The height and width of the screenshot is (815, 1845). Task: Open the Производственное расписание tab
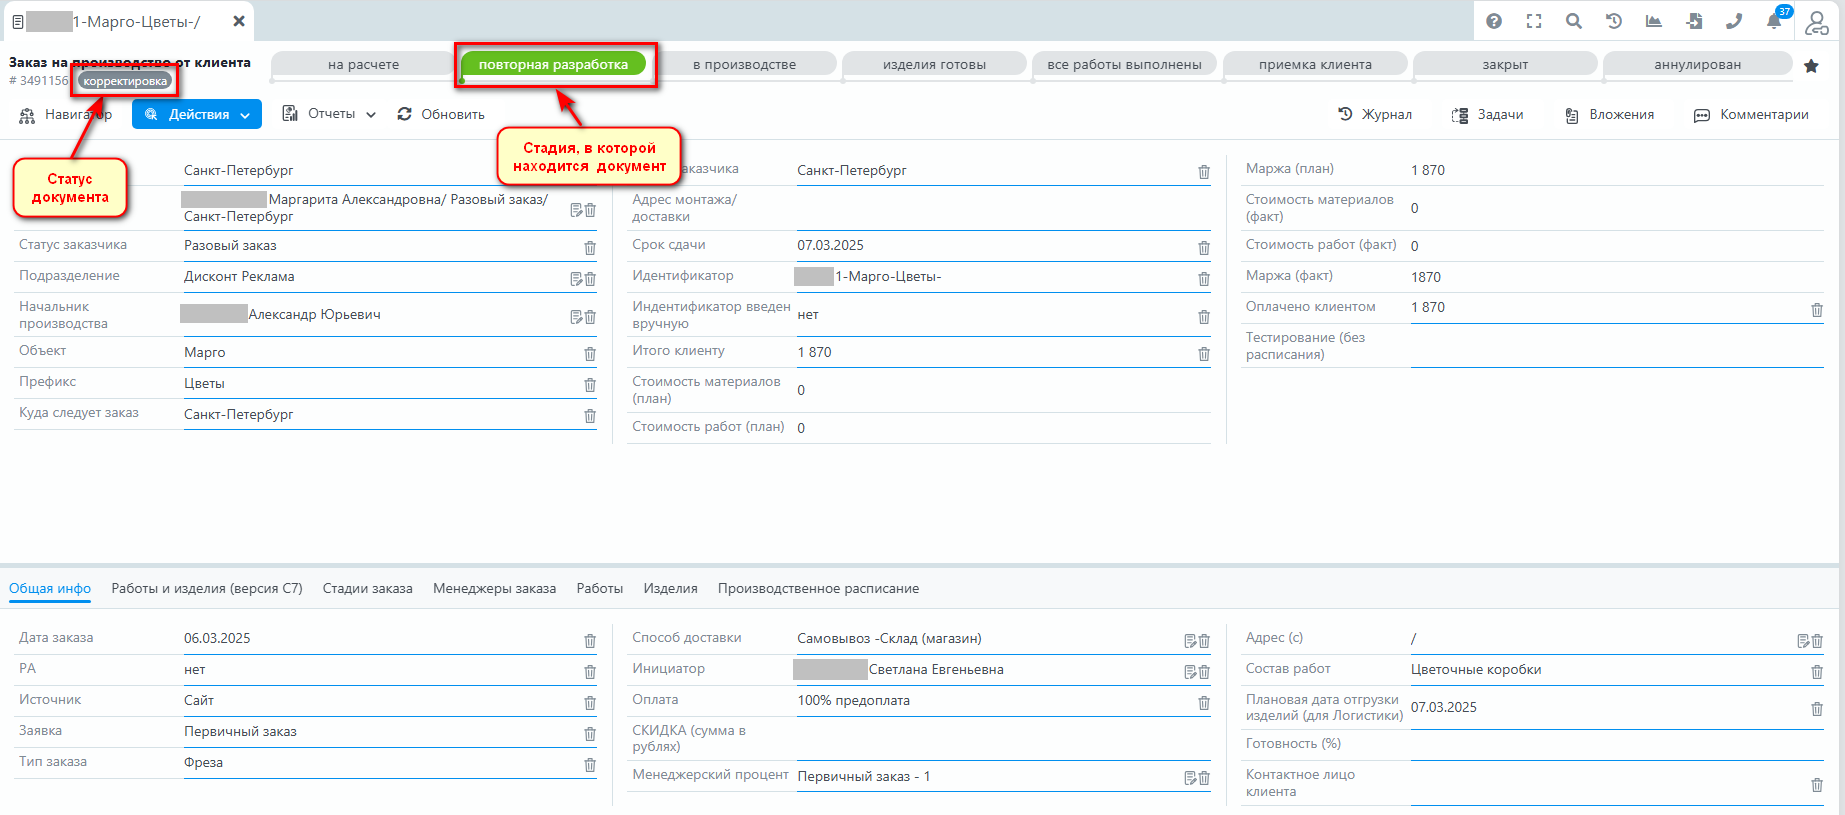tap(818, 589)
